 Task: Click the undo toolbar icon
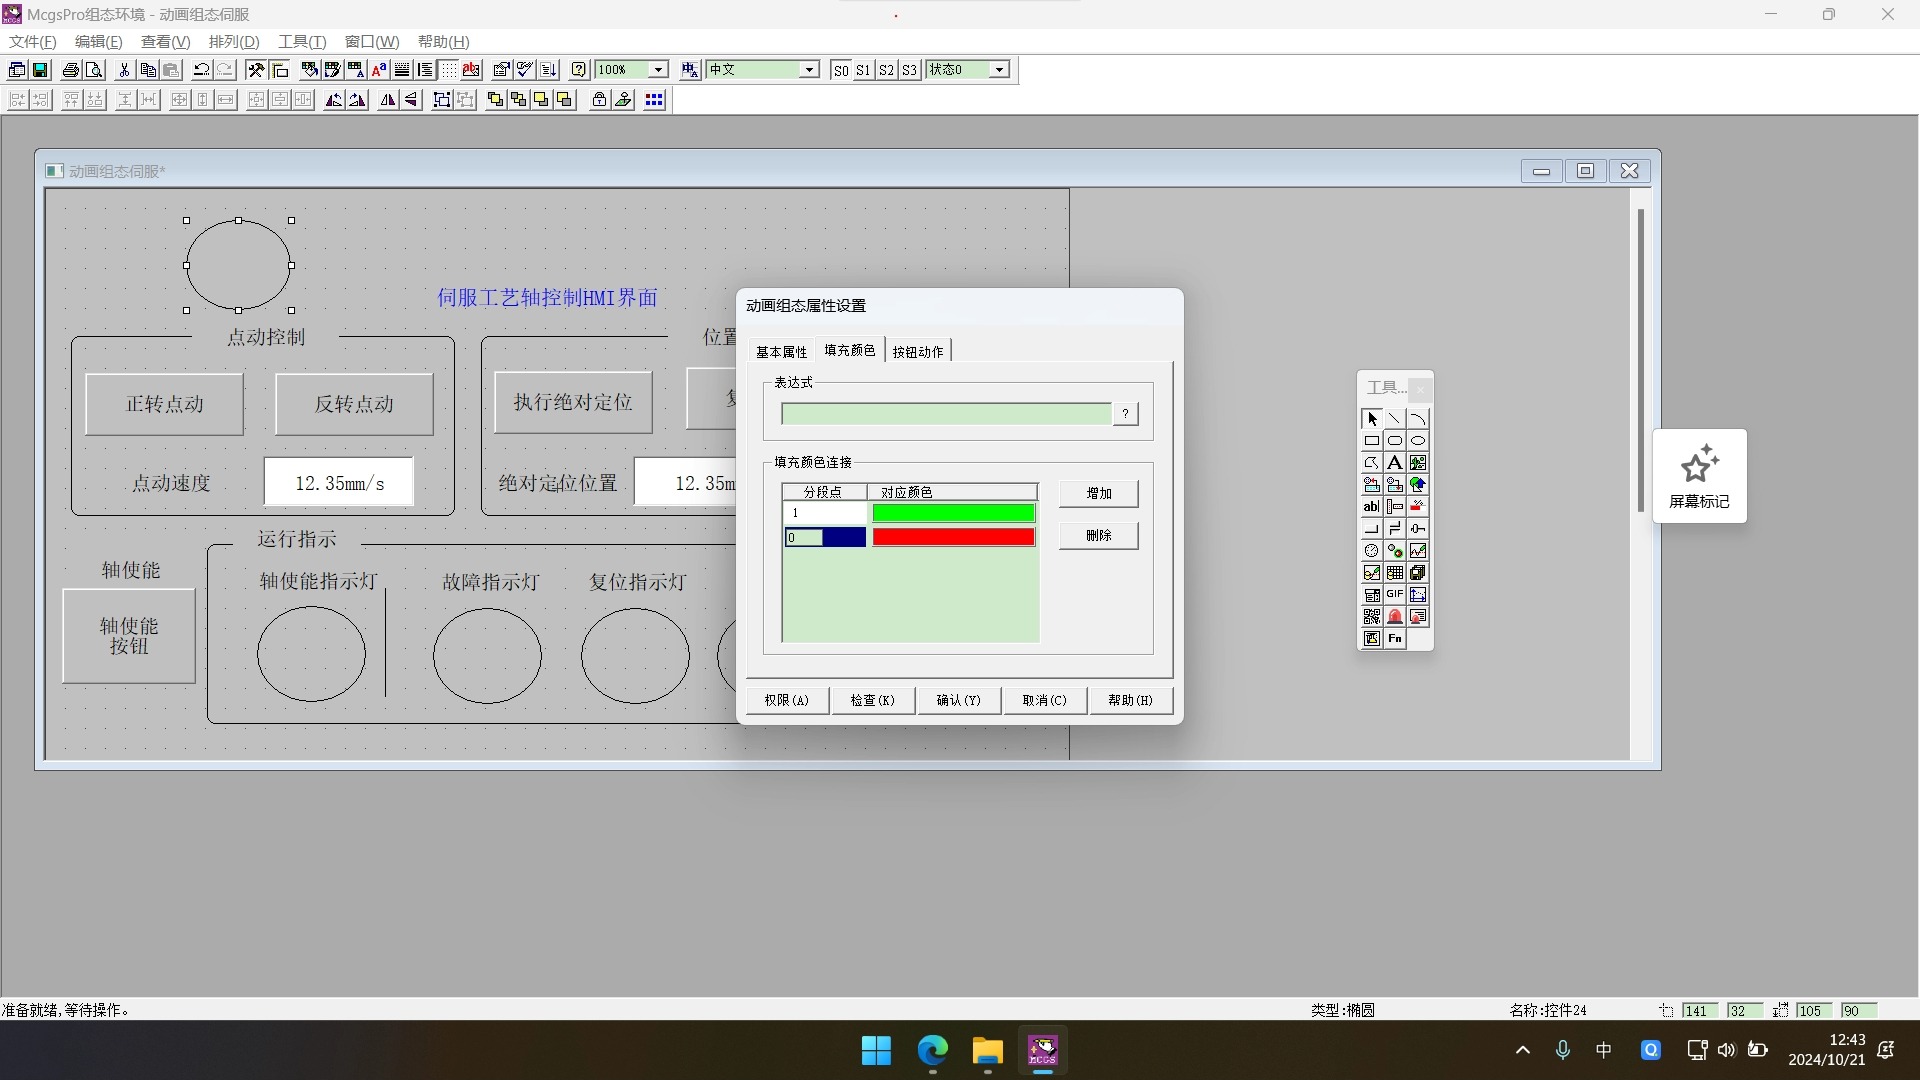[x=201, y=70]
